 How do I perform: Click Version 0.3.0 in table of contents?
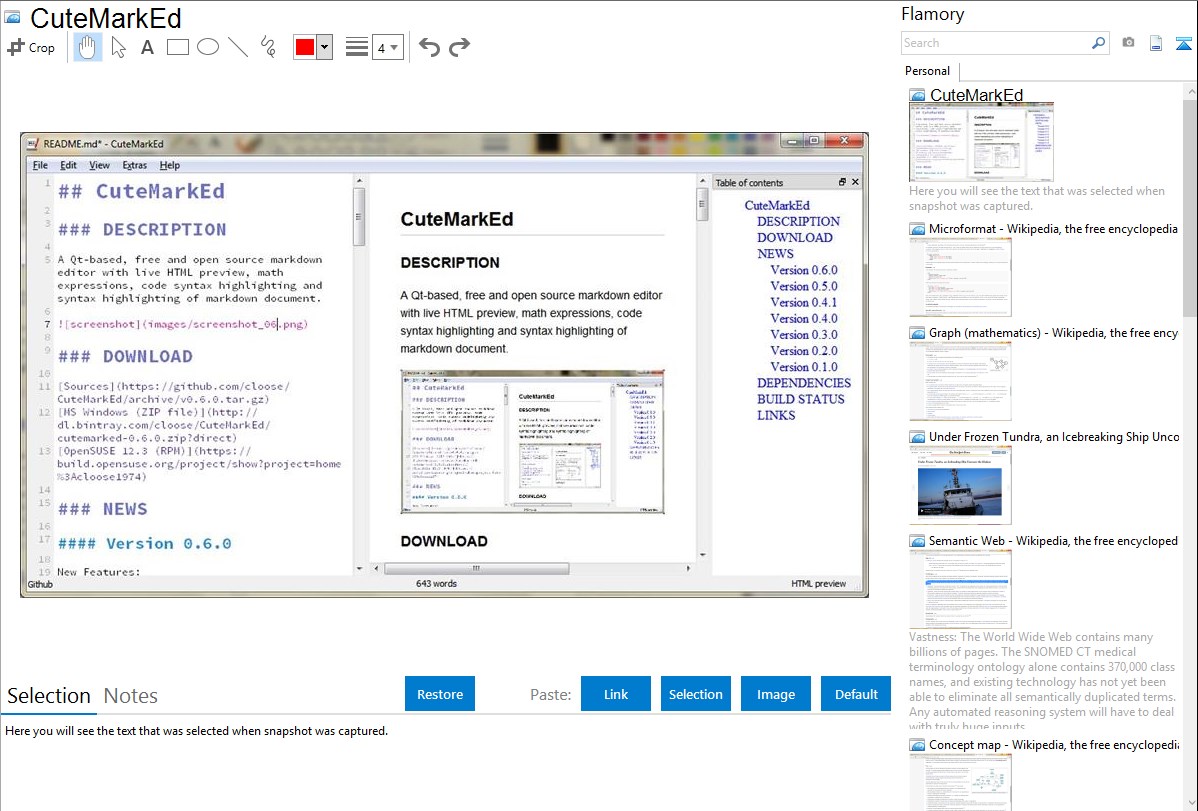(804, 335)
